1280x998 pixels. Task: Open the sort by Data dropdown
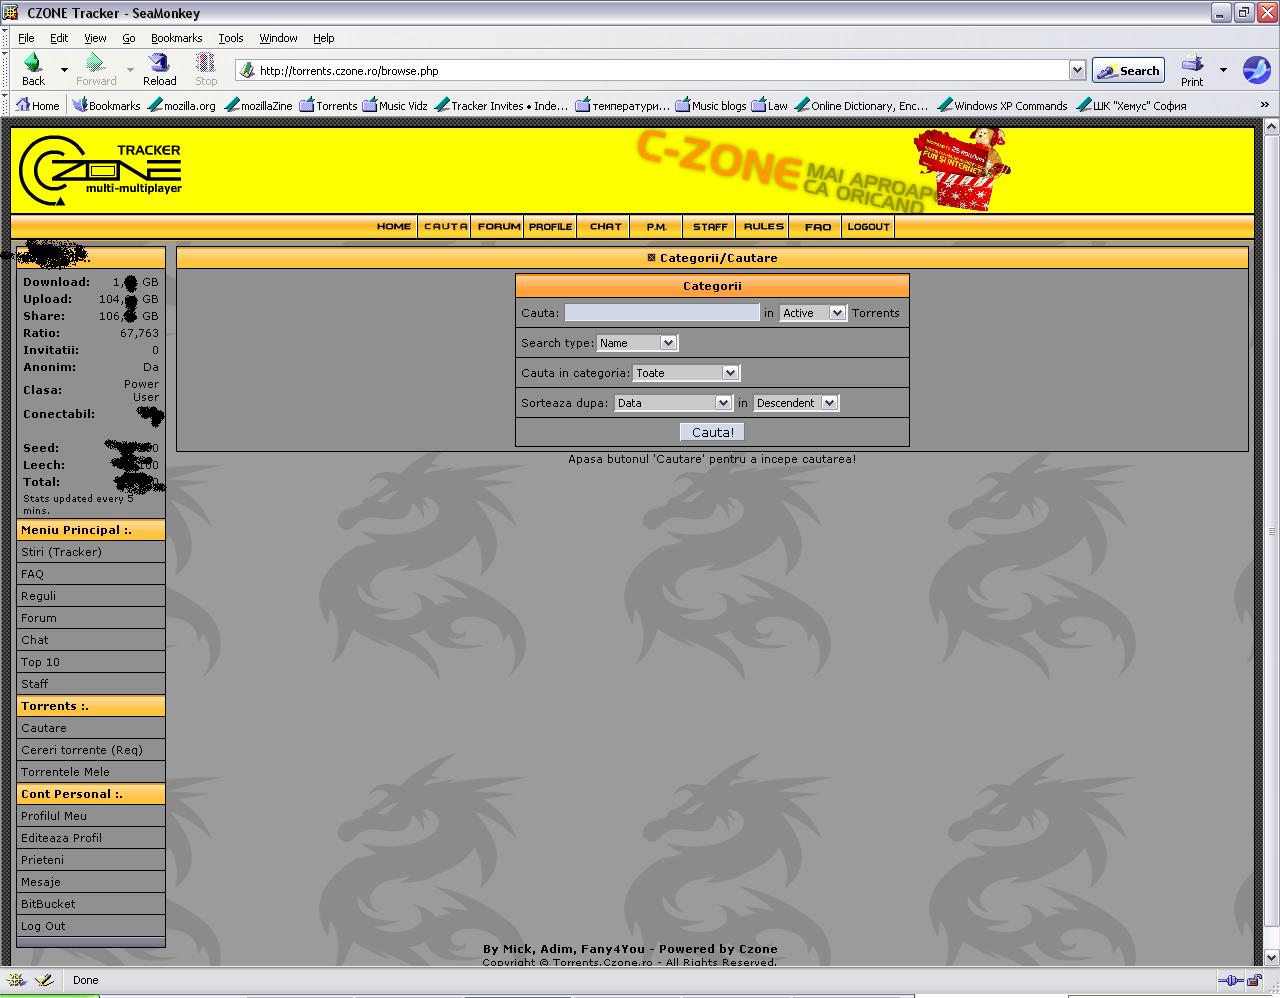click(673, 403)
